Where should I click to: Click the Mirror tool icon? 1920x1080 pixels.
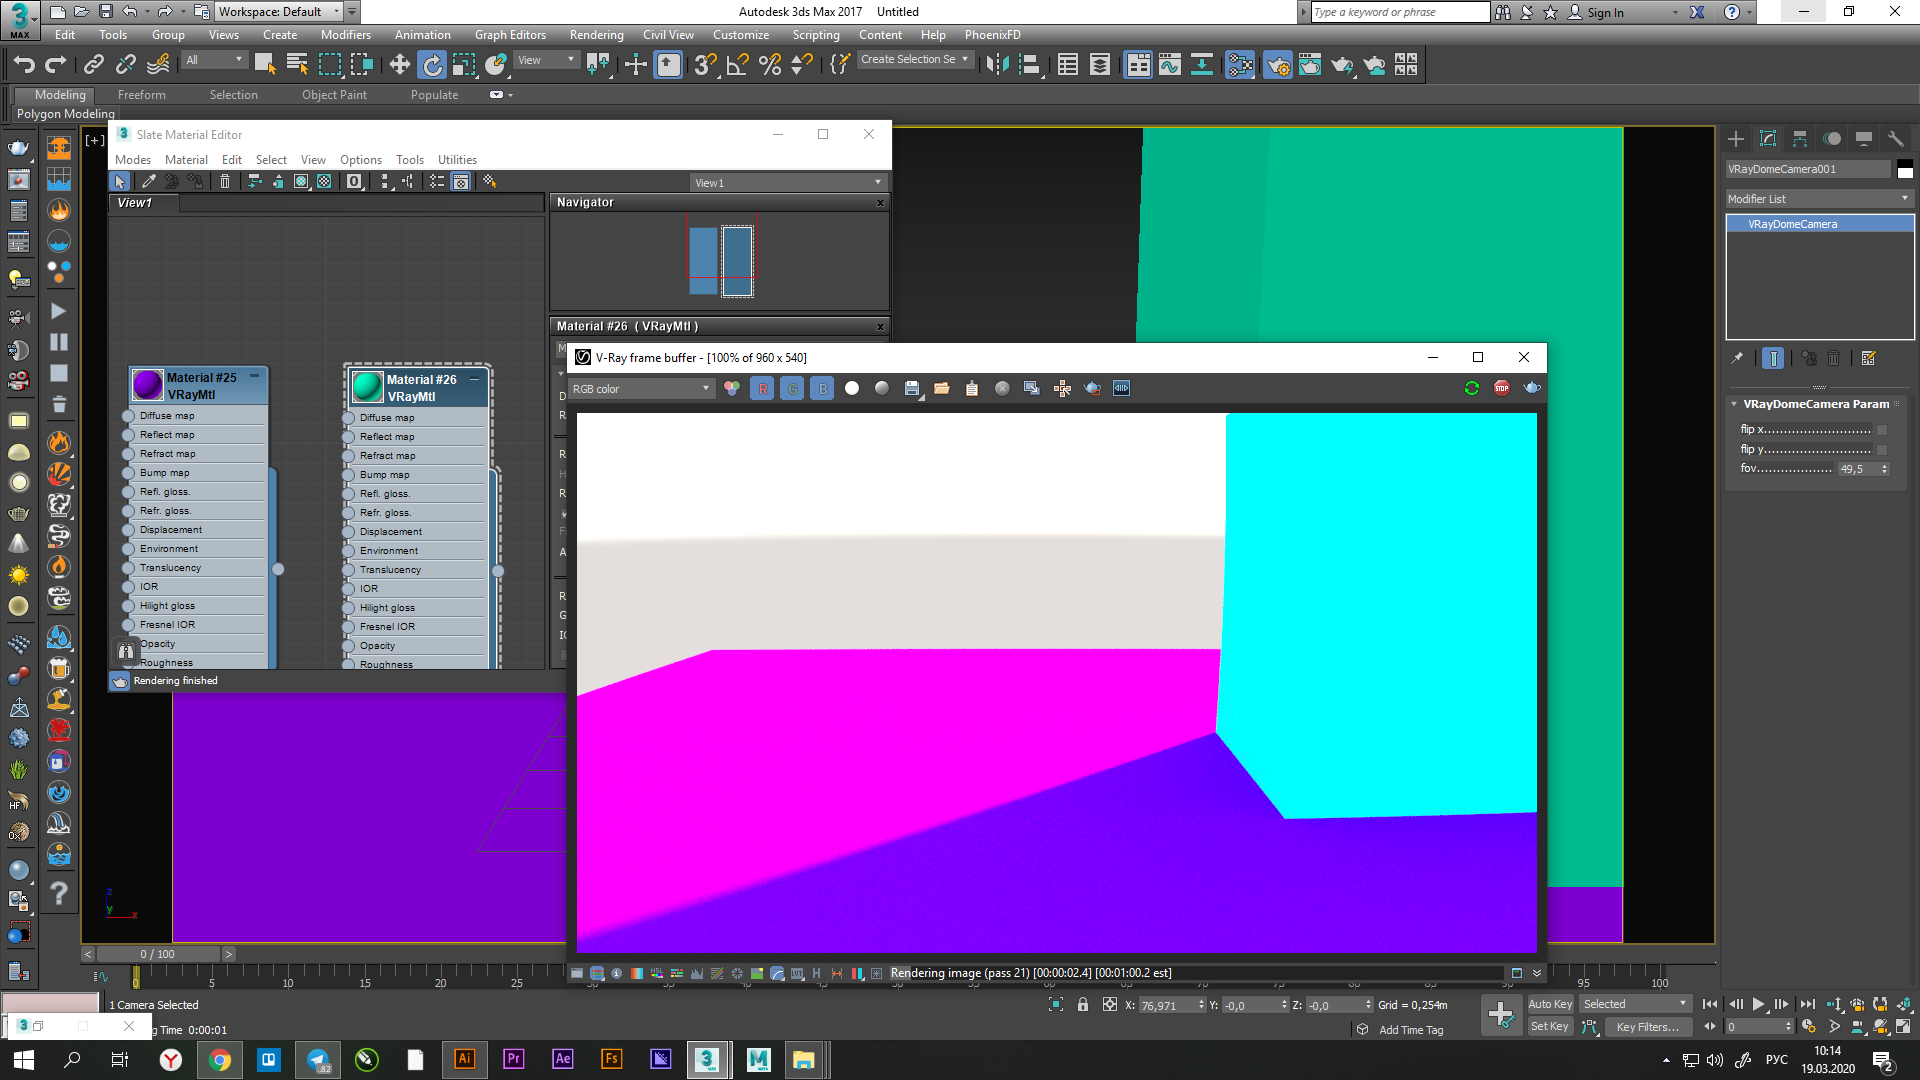[997, 65]
